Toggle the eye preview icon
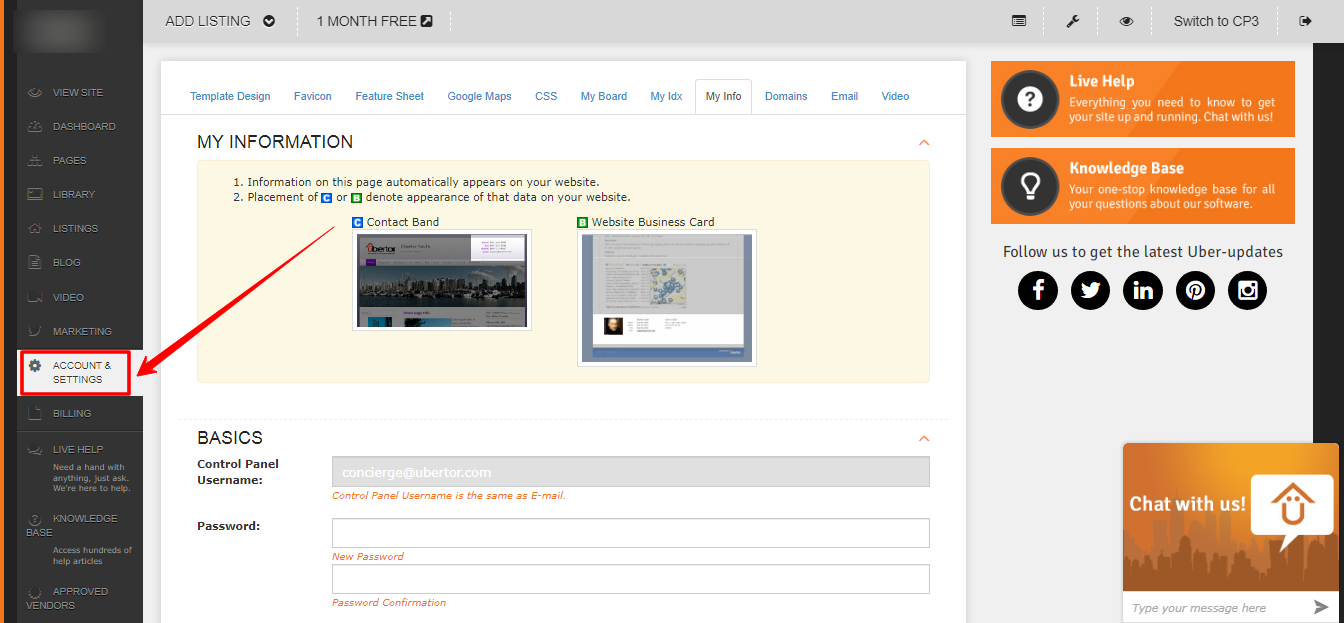Viewport: 1344px width, 623px height. click(1126, 21)
